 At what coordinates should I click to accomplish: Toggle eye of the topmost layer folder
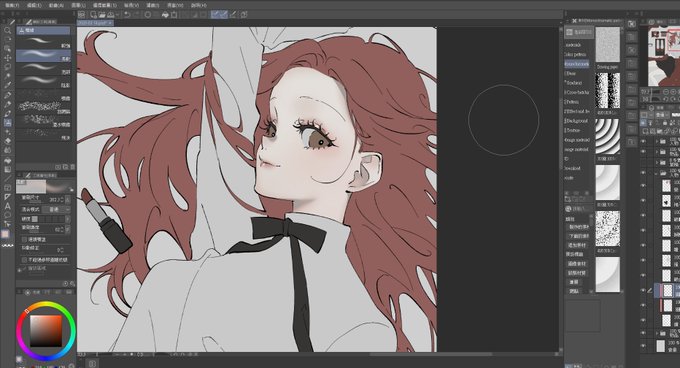coord(643,141)
